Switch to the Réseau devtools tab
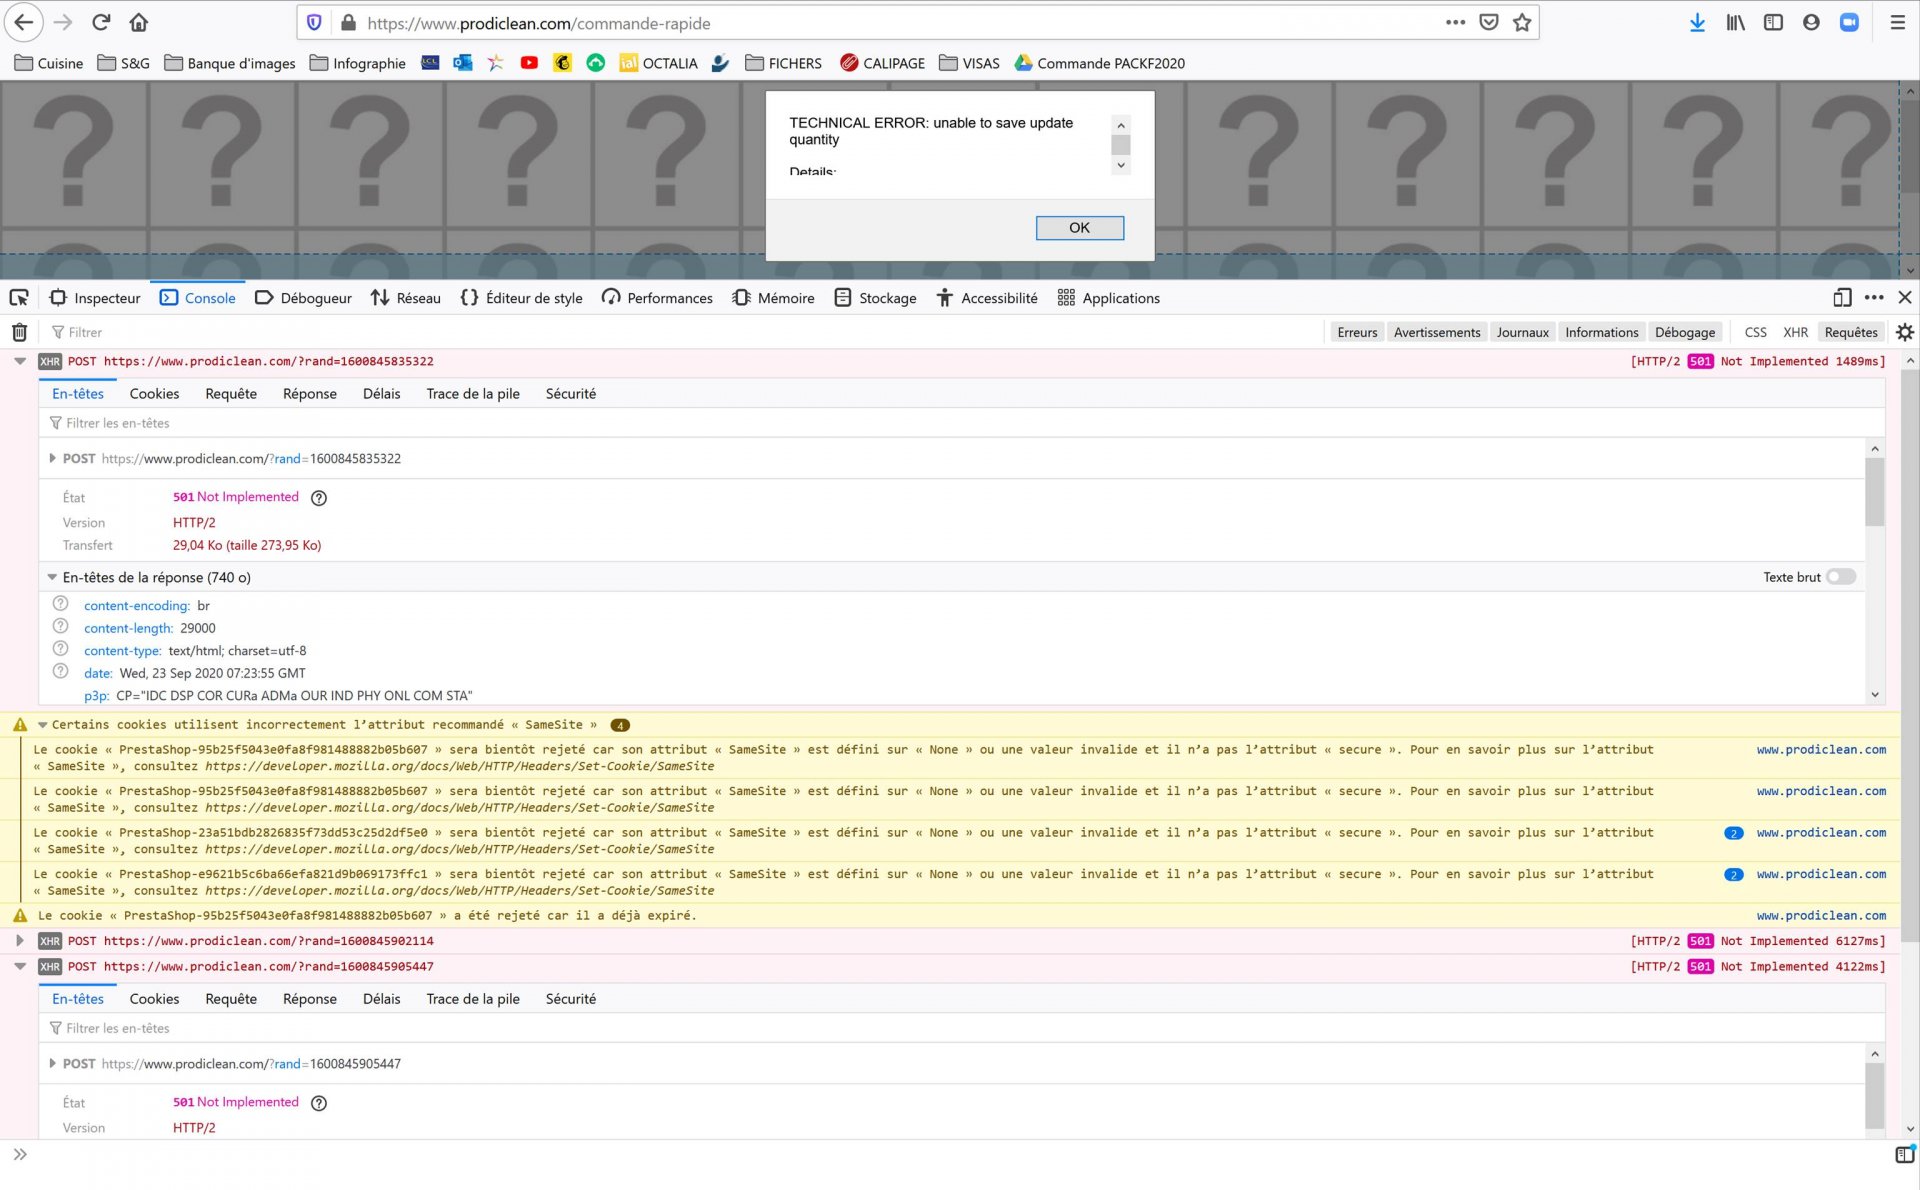This screenshot has width=1920, height=1190. pyautogui.click(x=405, y=298)
